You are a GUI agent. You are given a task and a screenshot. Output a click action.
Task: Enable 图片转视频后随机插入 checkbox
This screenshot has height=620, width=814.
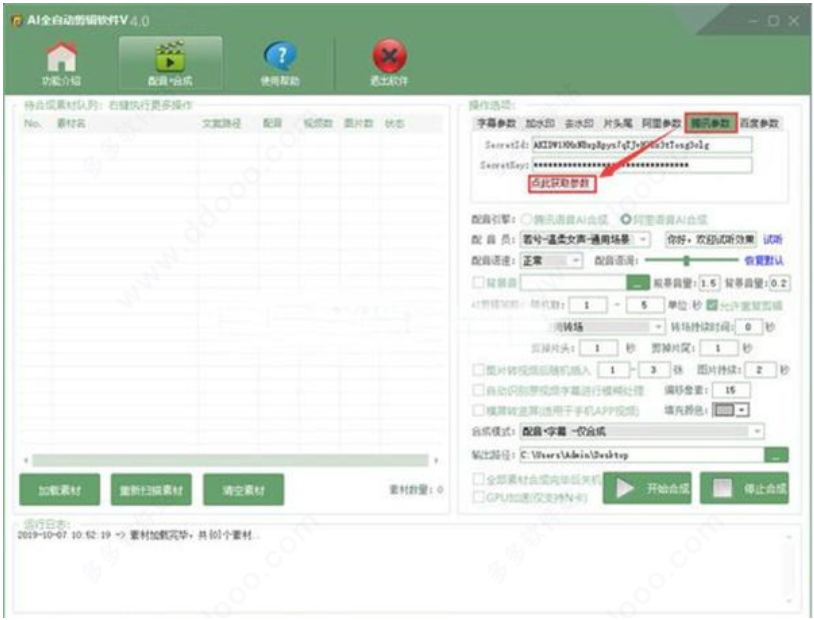pyautogui.click(x=478, y=370)
